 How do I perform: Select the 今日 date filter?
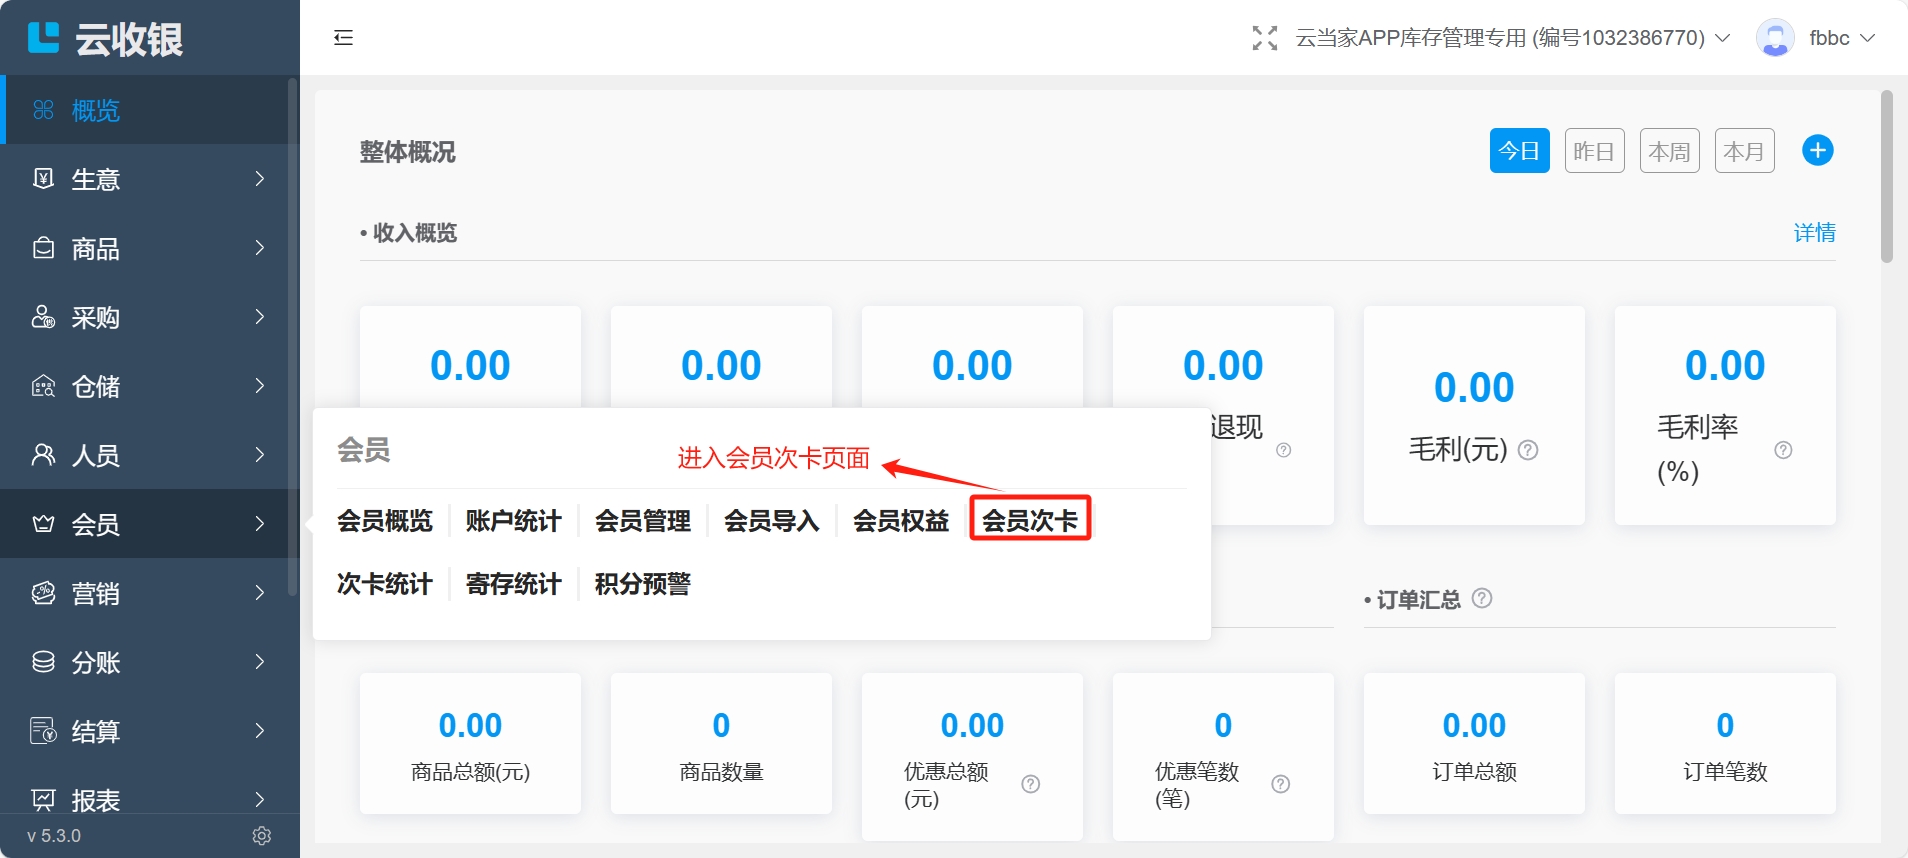1519,151
